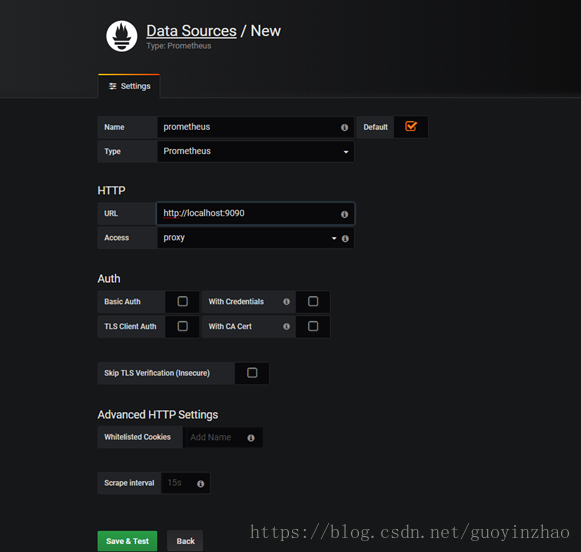Viewport: 581px width, 552px height.
Task: Open the Type dropdown showing Prometheus
Action: [255, 151]
